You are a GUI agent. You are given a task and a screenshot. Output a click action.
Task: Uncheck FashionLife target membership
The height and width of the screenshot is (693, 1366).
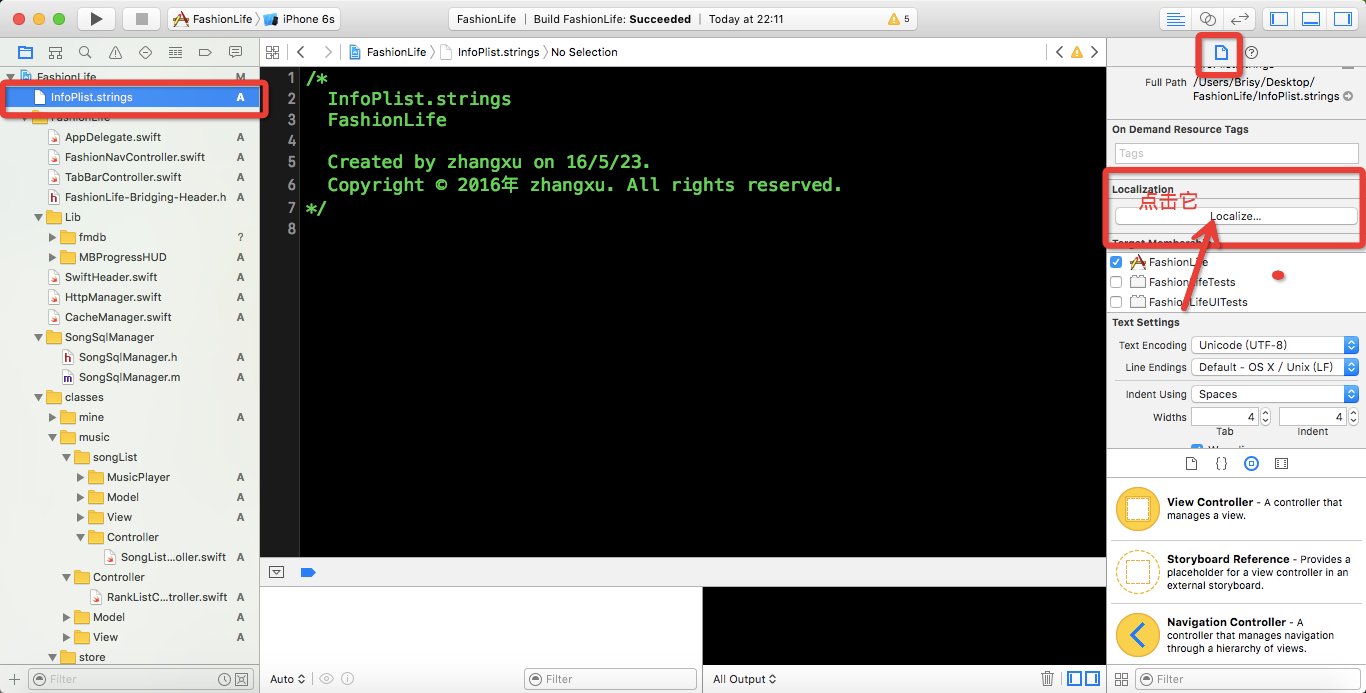(1116, 262)
